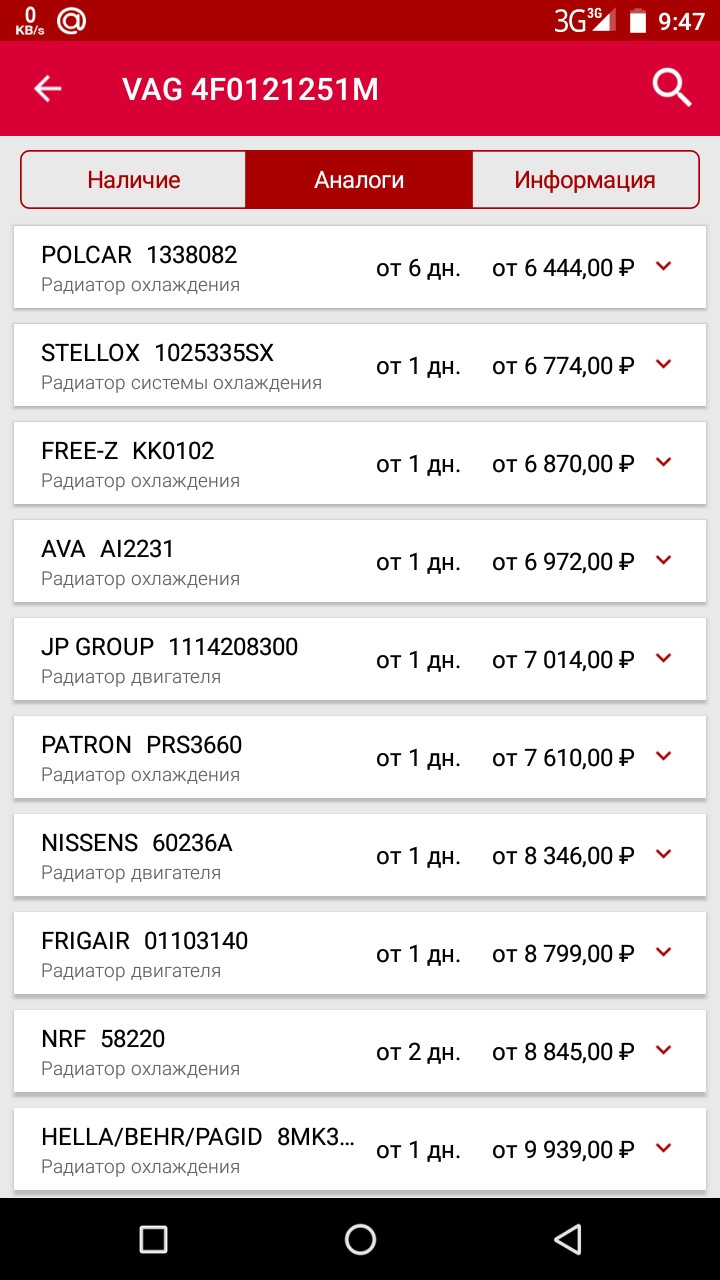Viewport: 720px width, 1280px height.
Task: Expand JP GROUP 1114208300 chevron
Action: pyautogui.click(x=663, y=658)
